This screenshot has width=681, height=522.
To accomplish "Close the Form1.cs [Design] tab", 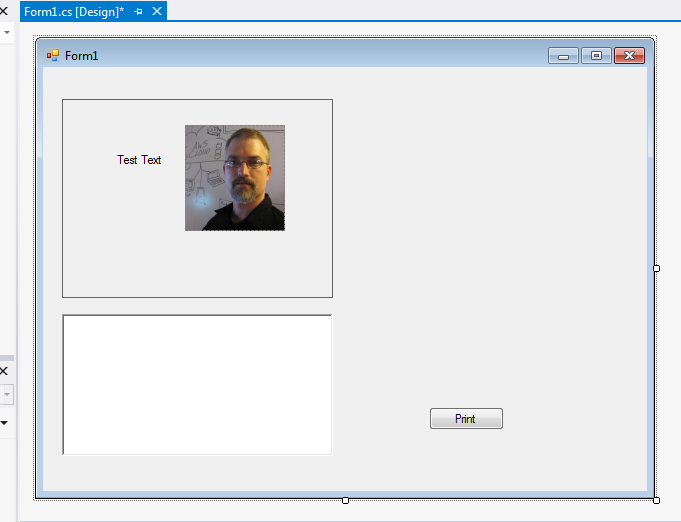I will click(157, 11).
